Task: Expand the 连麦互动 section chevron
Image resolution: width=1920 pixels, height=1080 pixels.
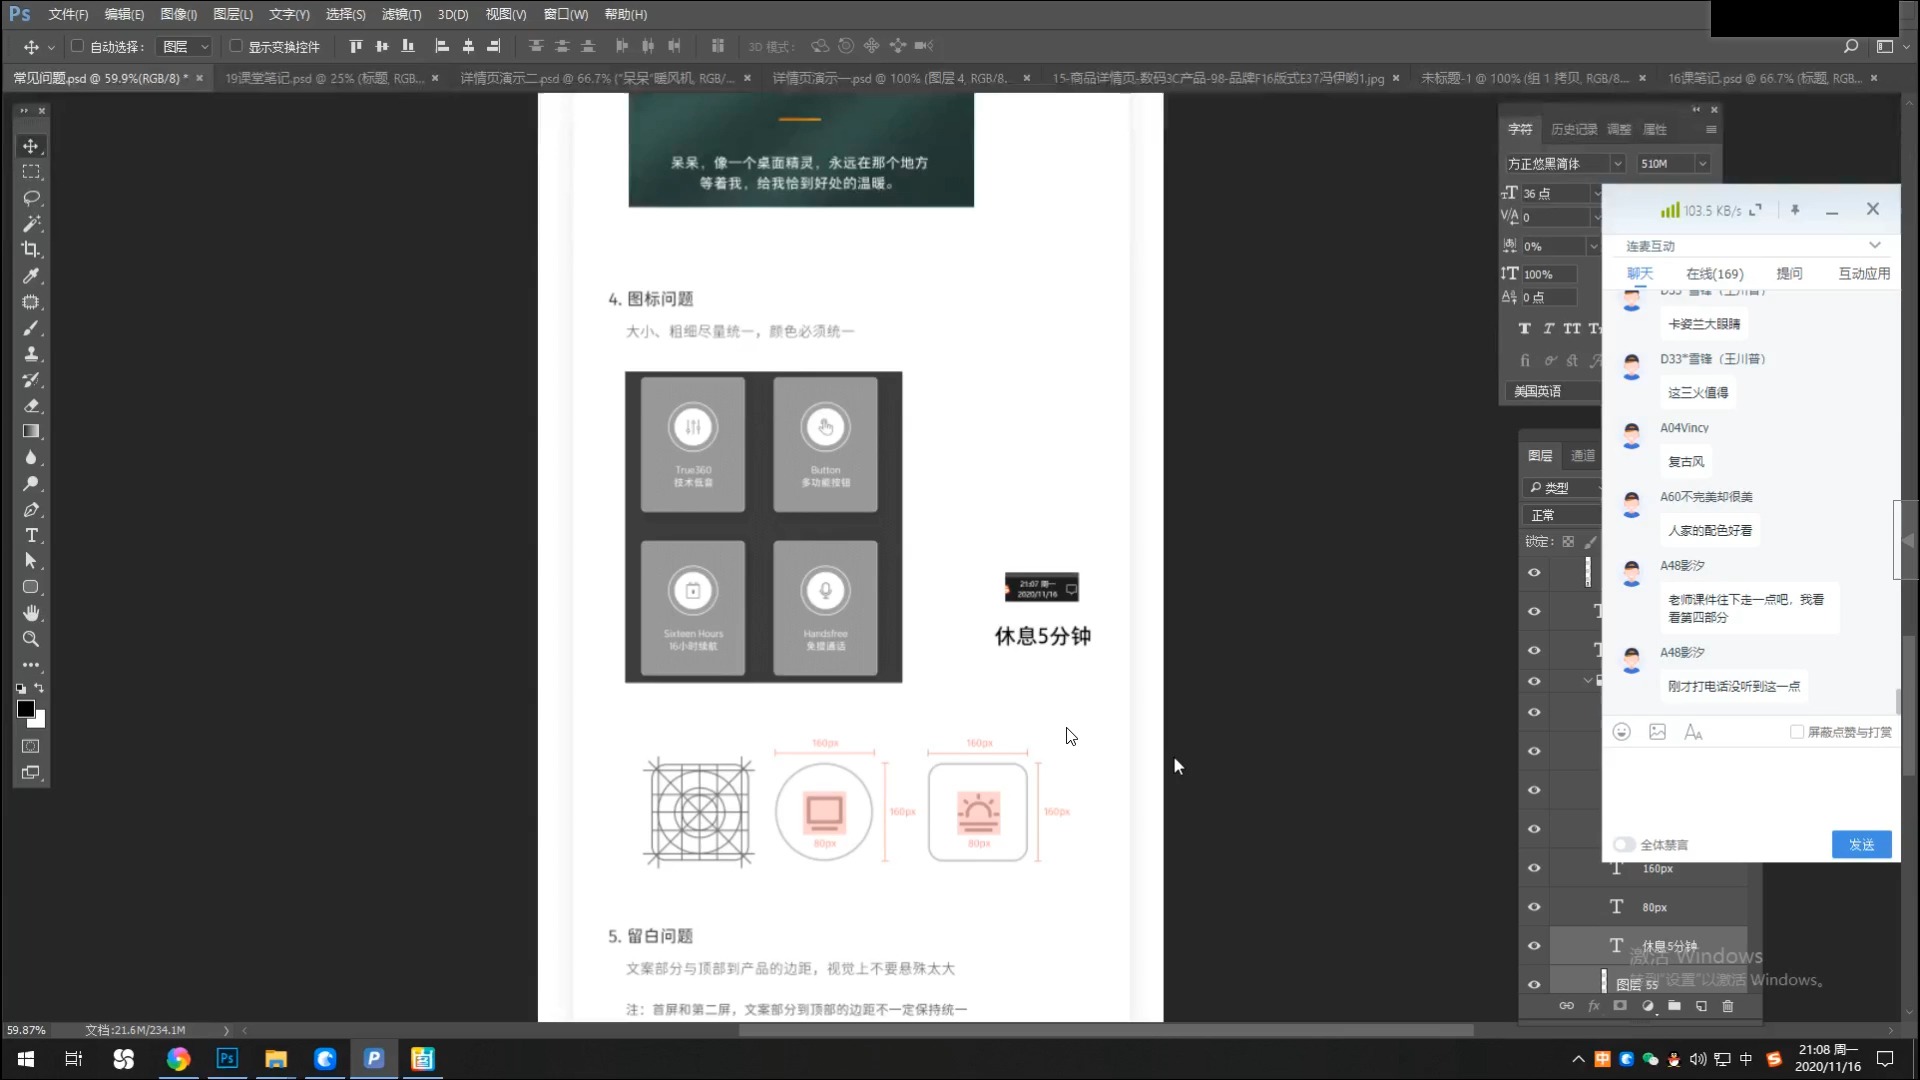Action: [x=1875, y=245]
